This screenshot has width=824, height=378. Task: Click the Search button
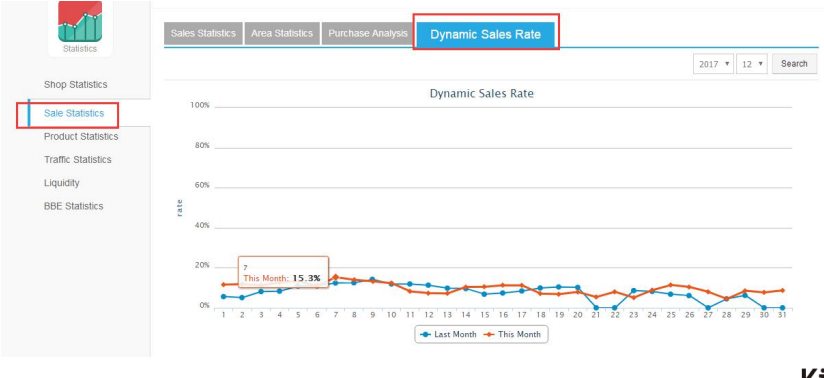click(x=794, y=64)
